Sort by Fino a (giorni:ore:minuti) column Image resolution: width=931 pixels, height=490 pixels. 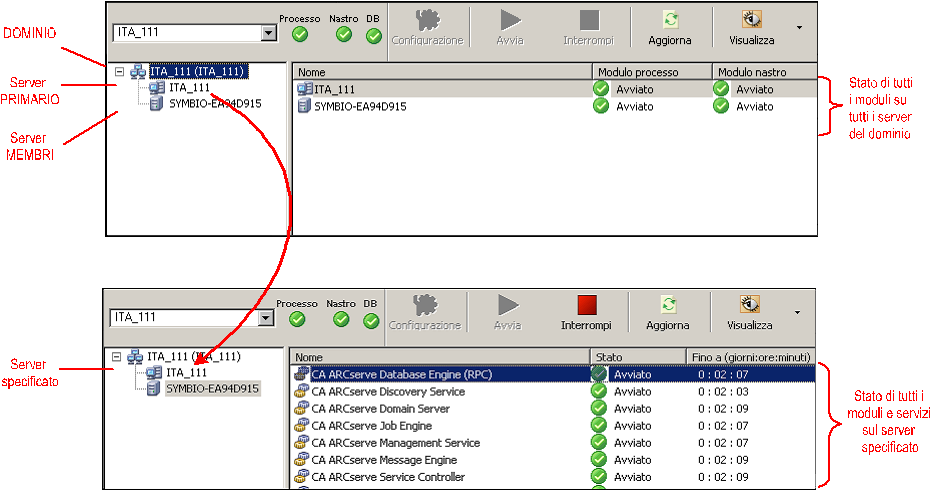(x=751, y=357)
